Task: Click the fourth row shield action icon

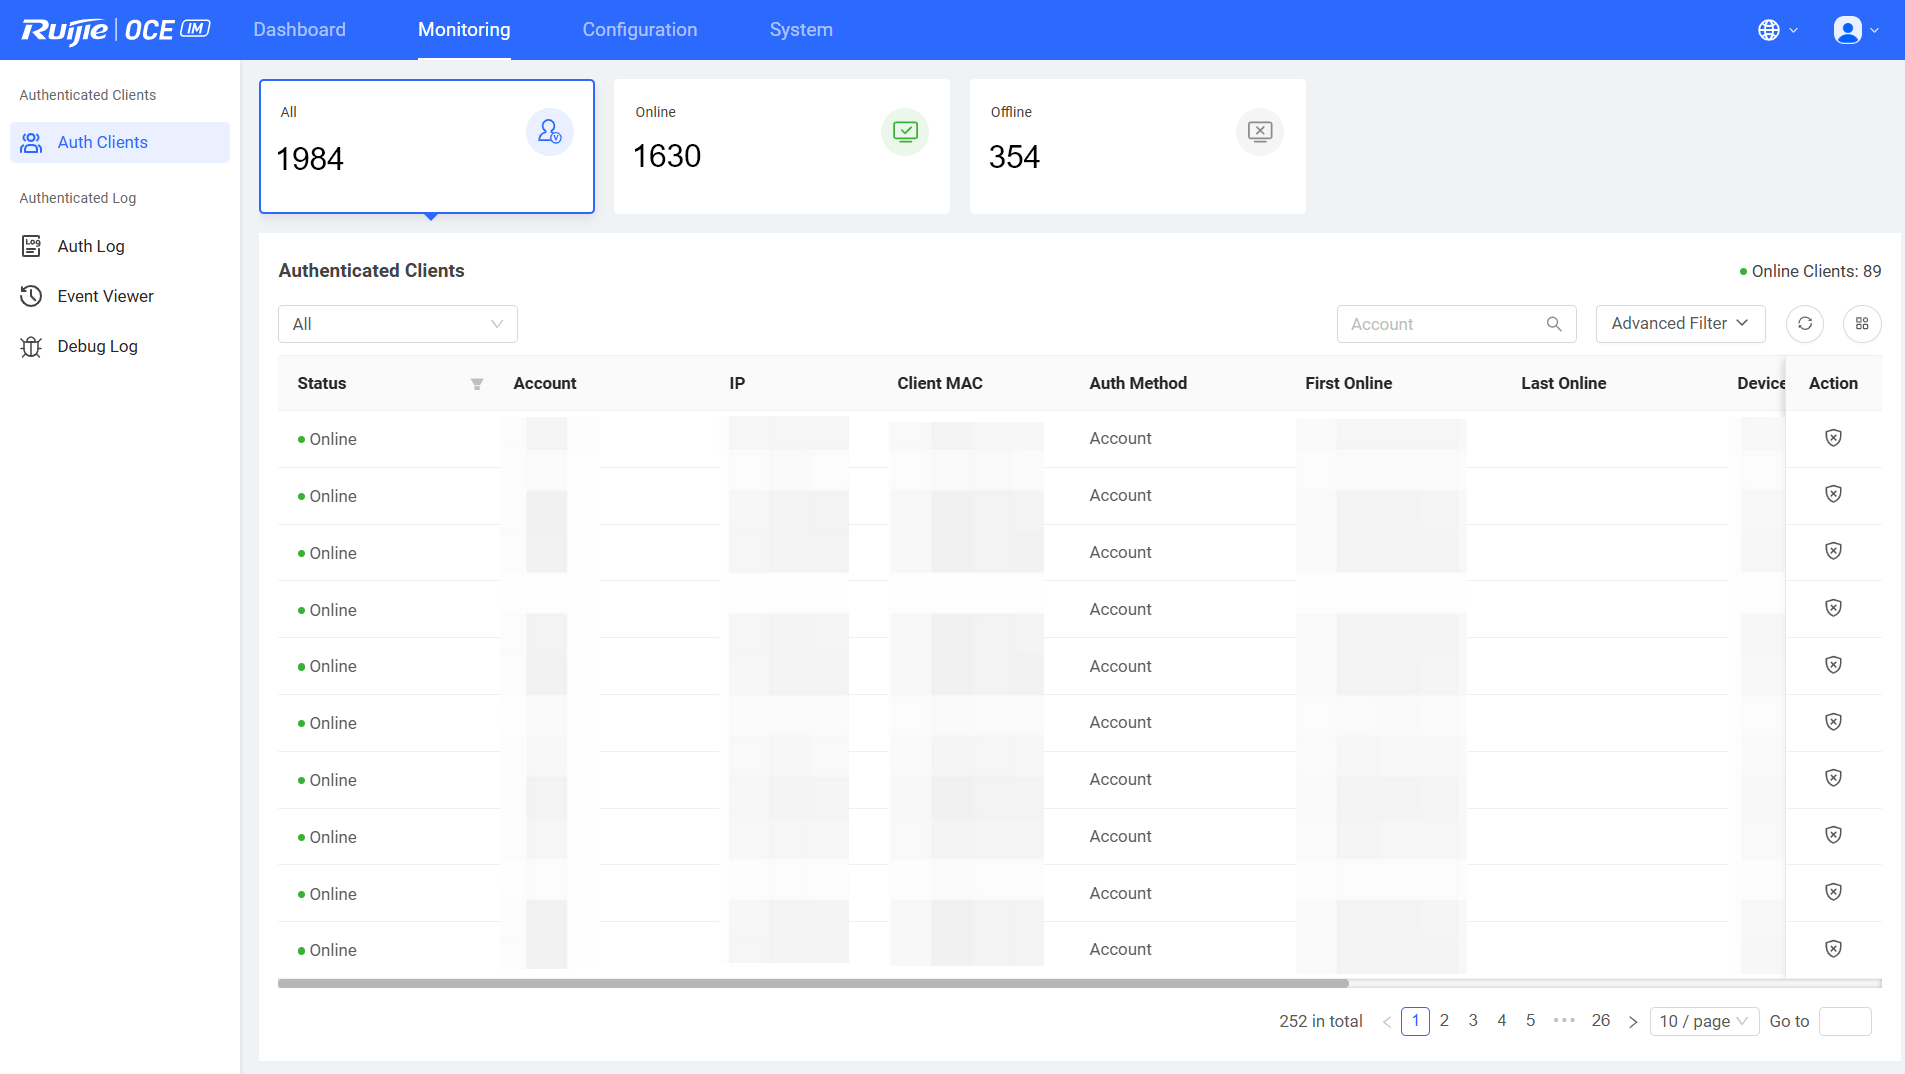Action: [x=1833, y=608]
